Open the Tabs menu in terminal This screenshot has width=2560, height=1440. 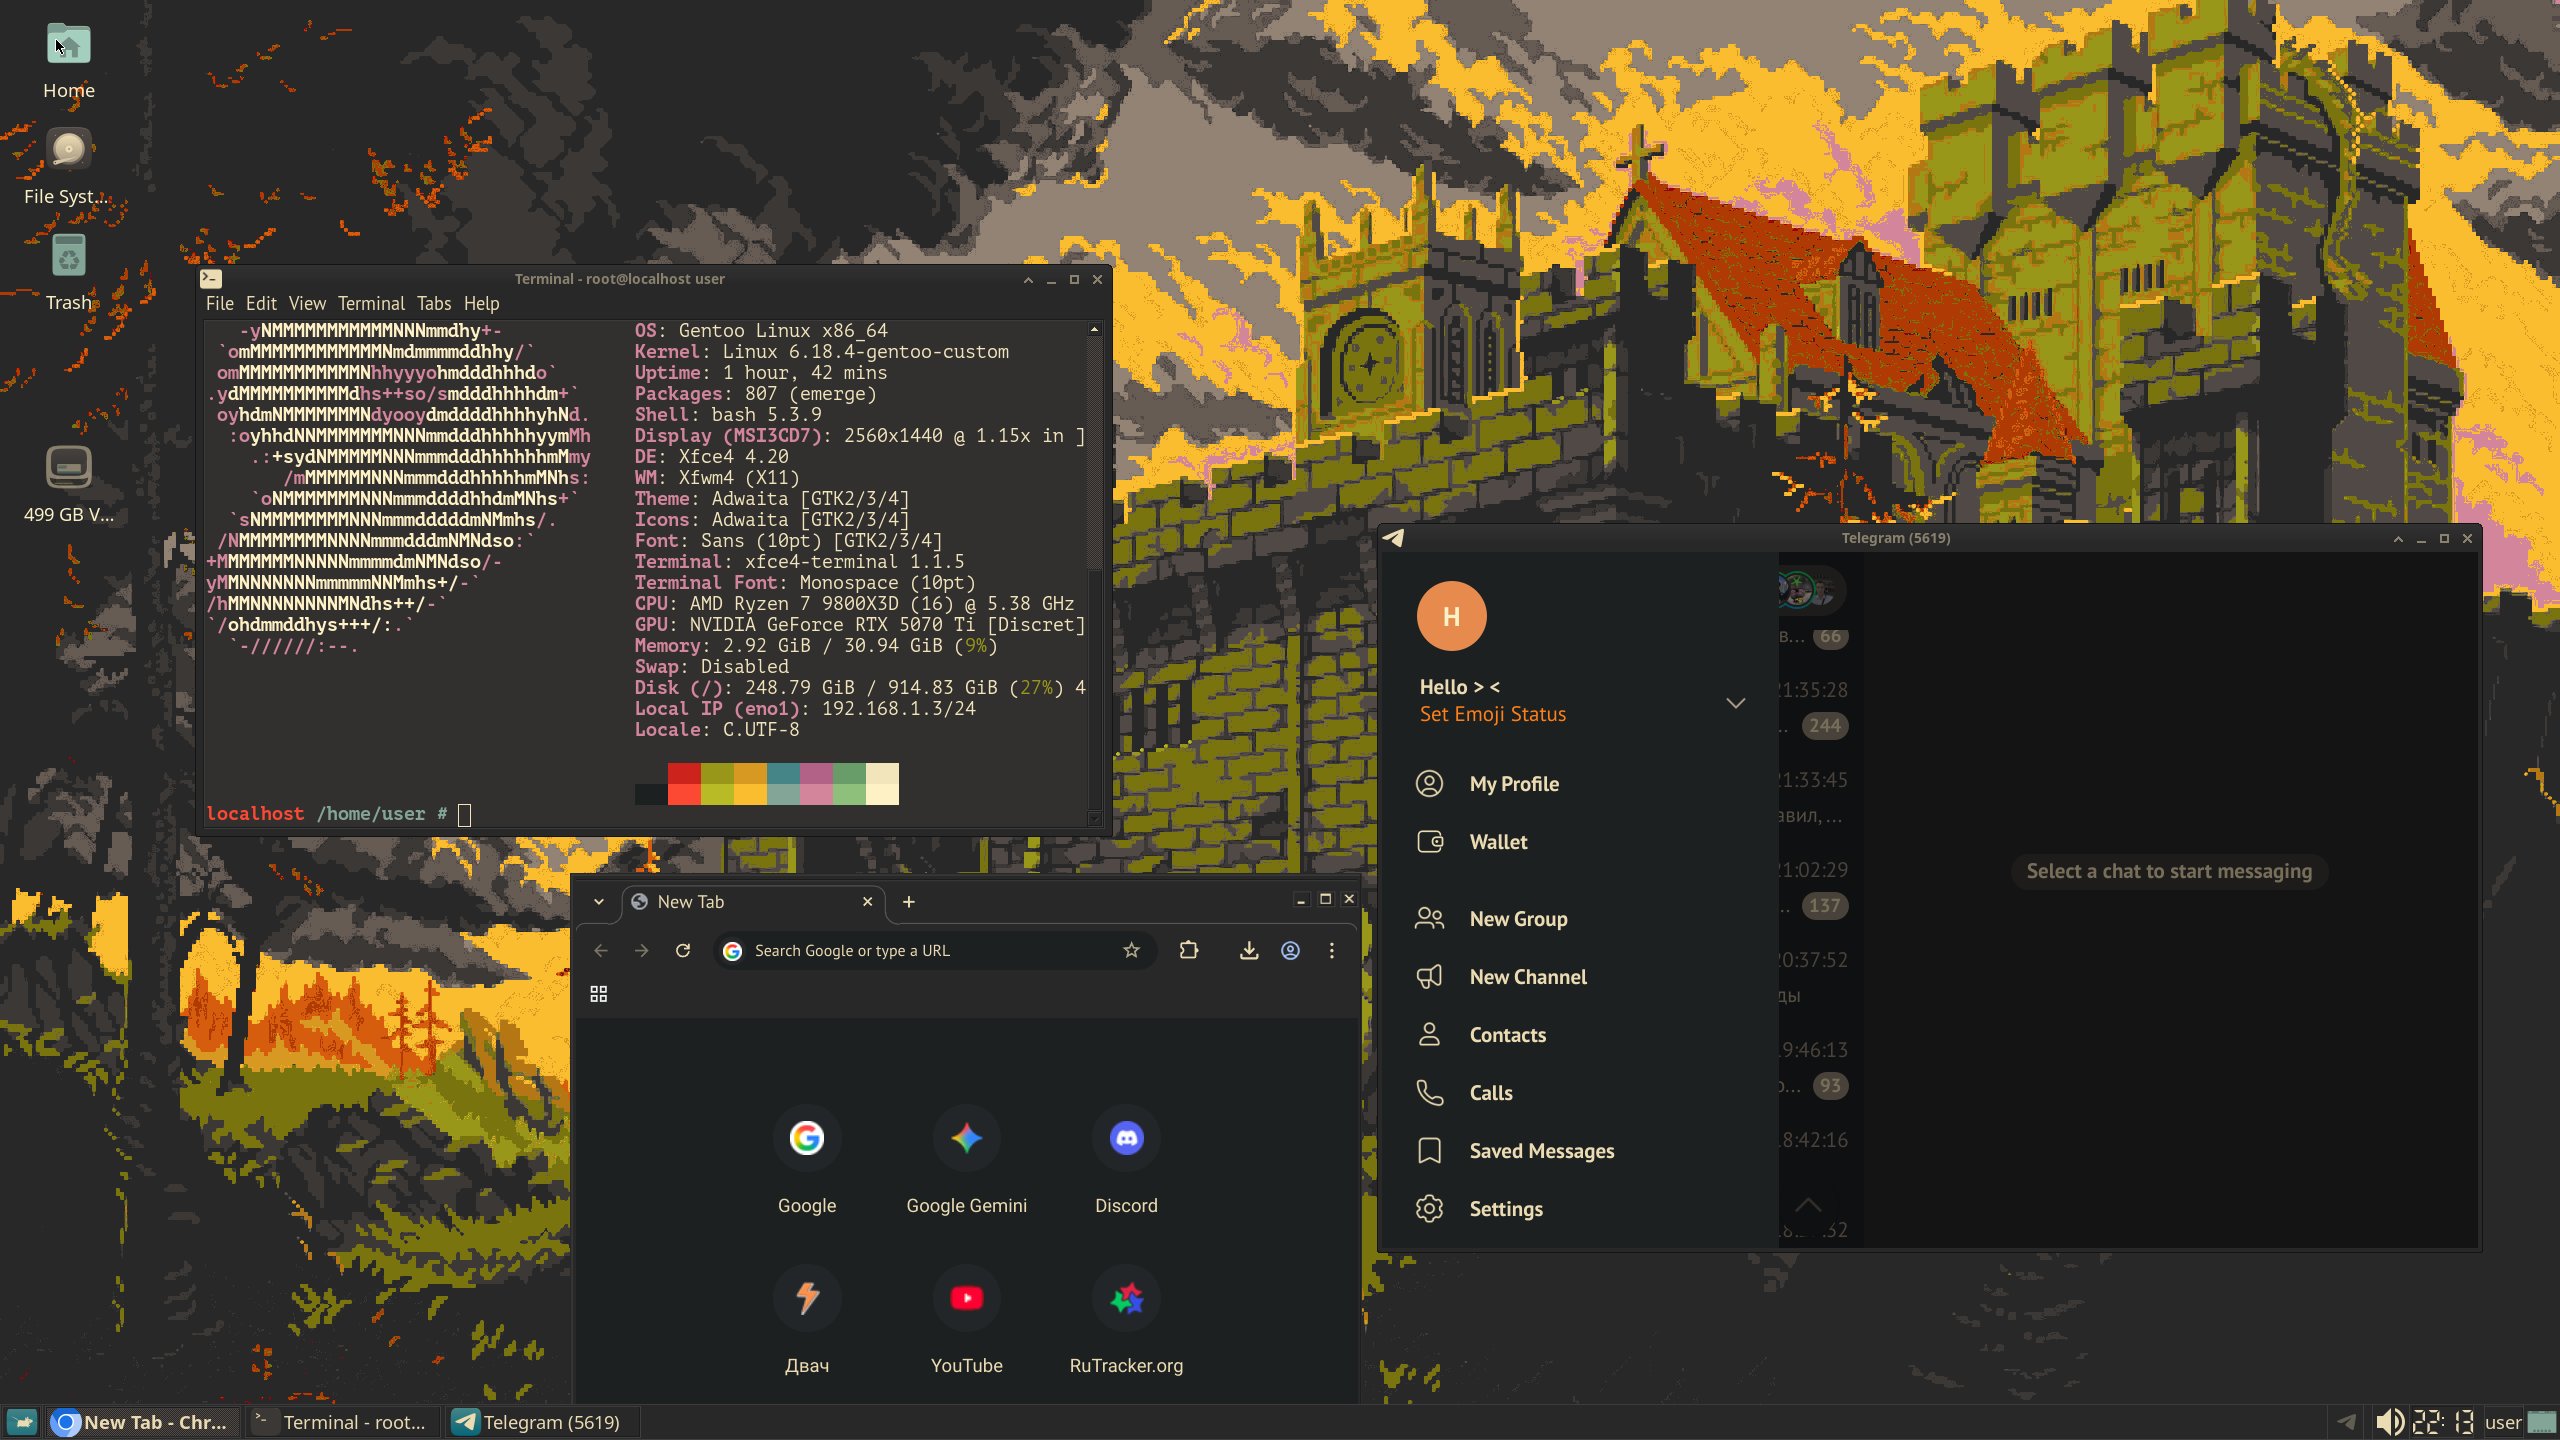[x=433, y=303]
